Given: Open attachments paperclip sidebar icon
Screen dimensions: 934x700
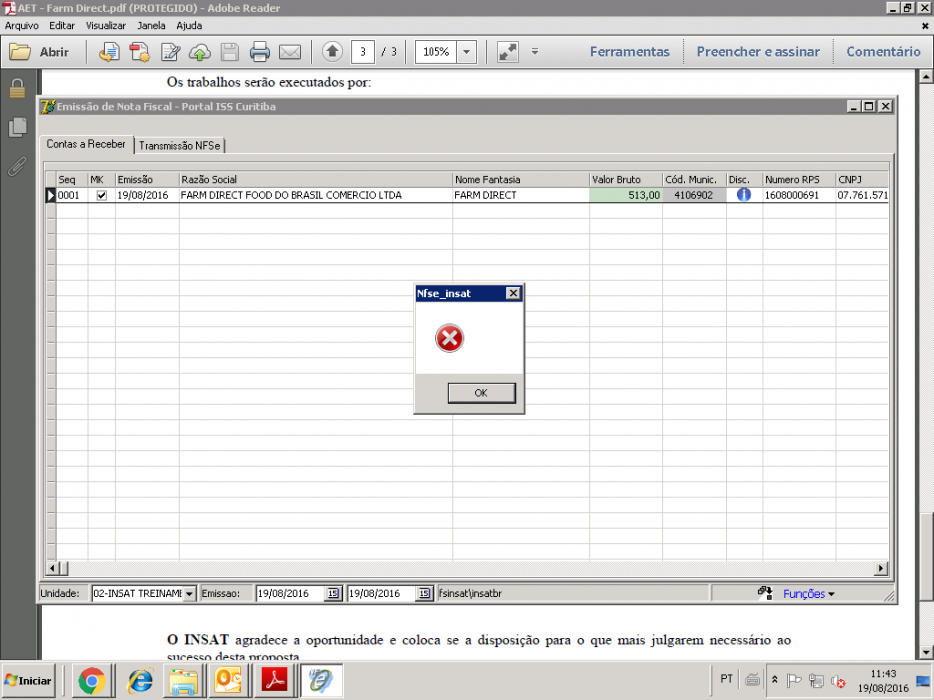Looking at the screenshot, I should point(17,166).
